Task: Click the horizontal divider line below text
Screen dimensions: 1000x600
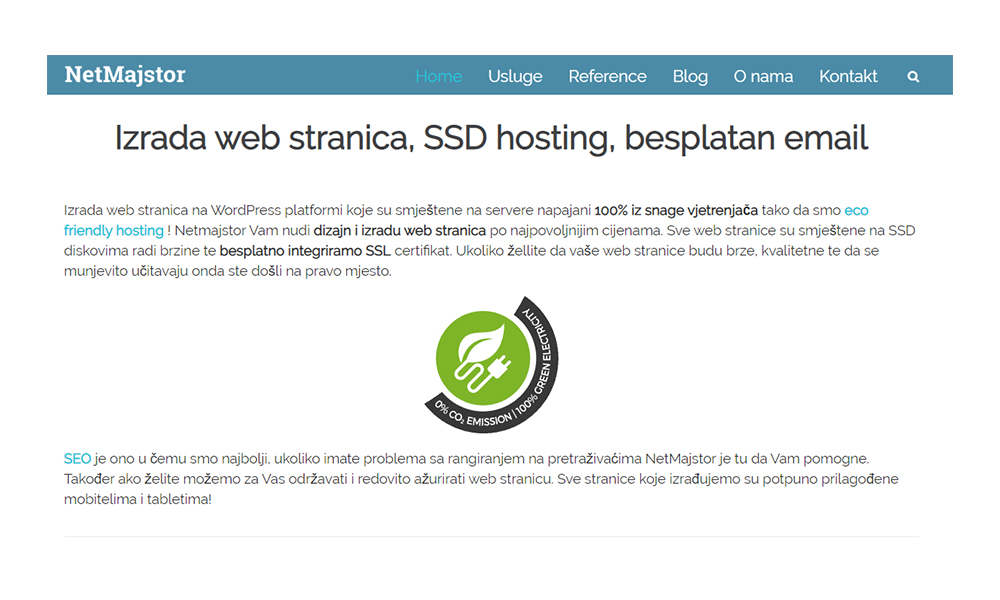Action: click(491, 537)
